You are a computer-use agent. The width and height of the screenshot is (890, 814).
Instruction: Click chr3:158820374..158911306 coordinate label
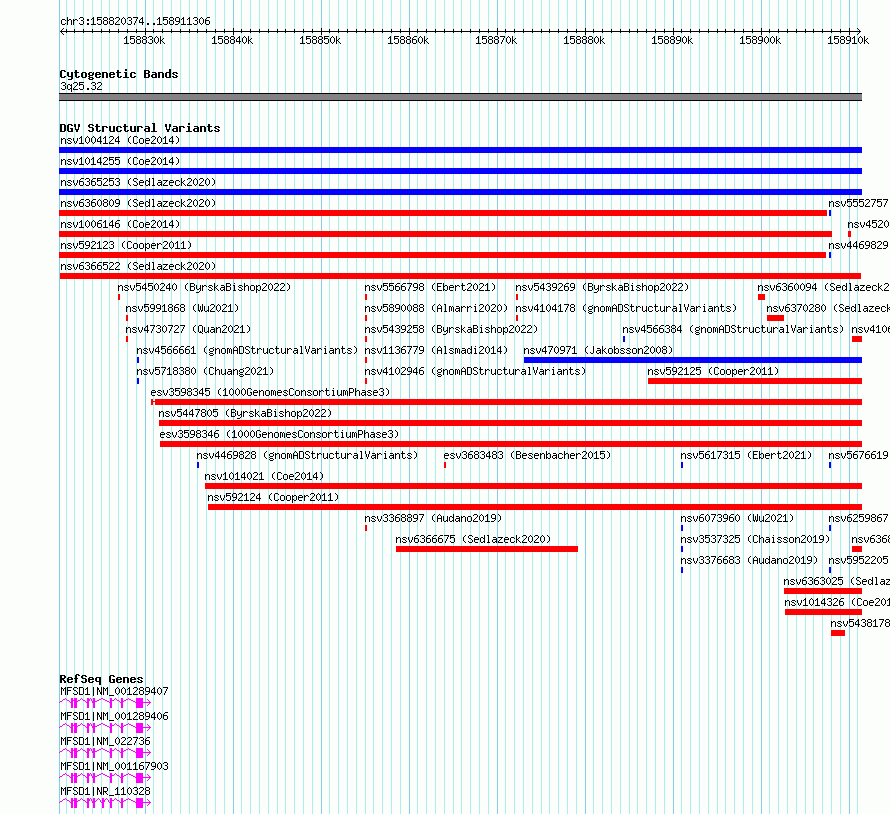[135, 21]
